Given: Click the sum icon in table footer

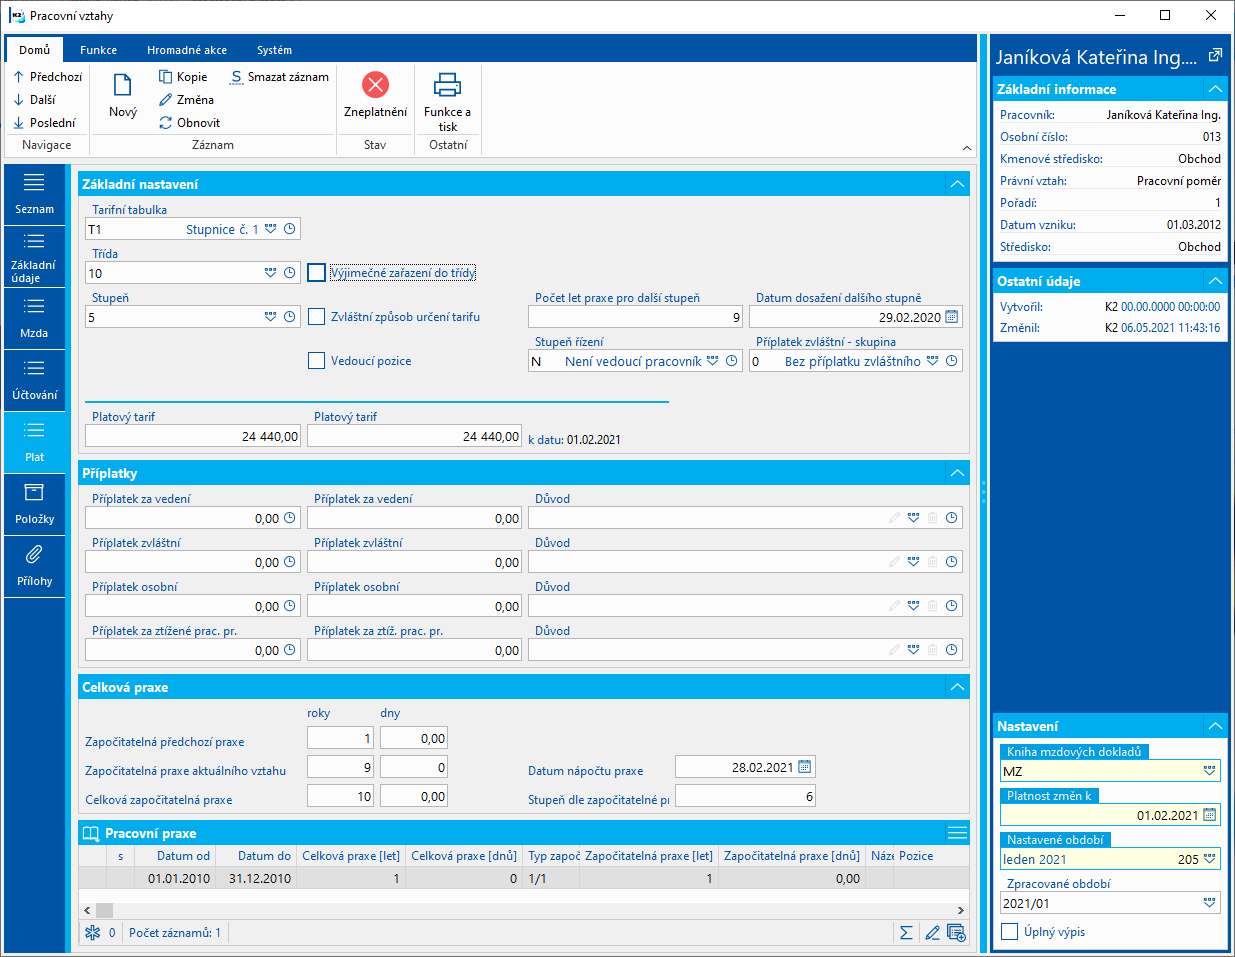Looking at the screenshot, I should point(906,932).
